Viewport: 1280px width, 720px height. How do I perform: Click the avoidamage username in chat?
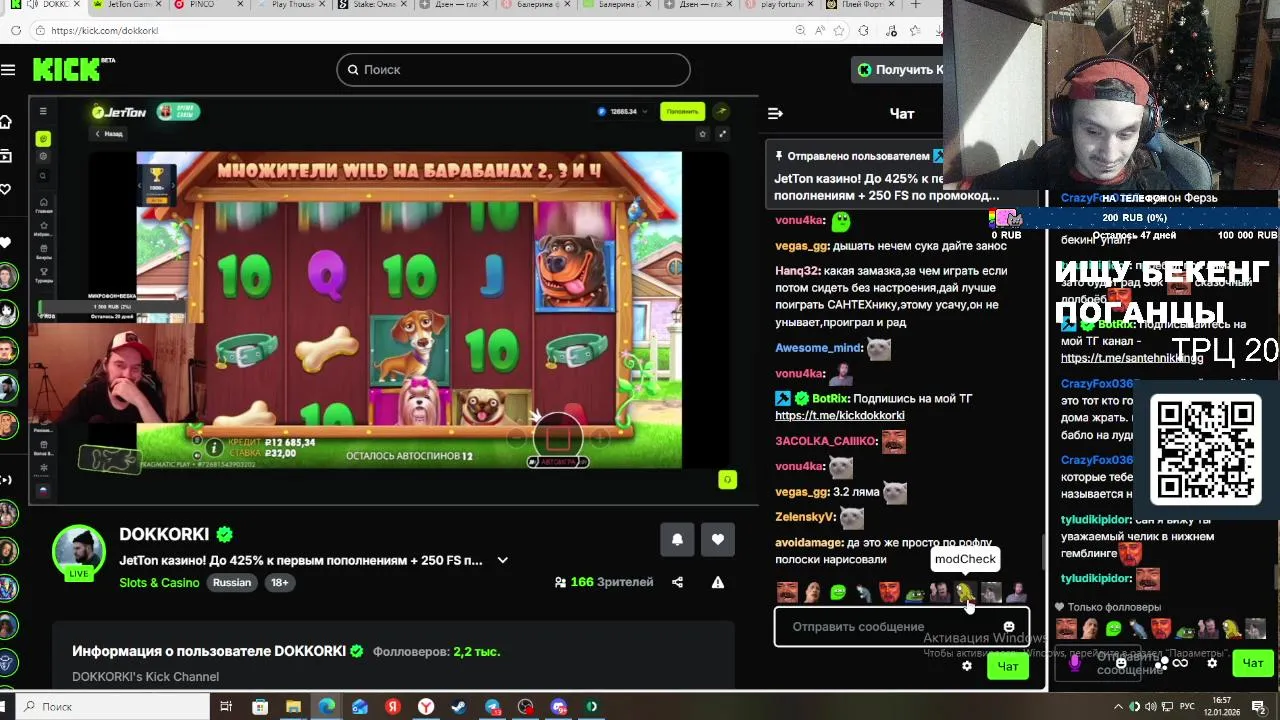click(809, 543)
